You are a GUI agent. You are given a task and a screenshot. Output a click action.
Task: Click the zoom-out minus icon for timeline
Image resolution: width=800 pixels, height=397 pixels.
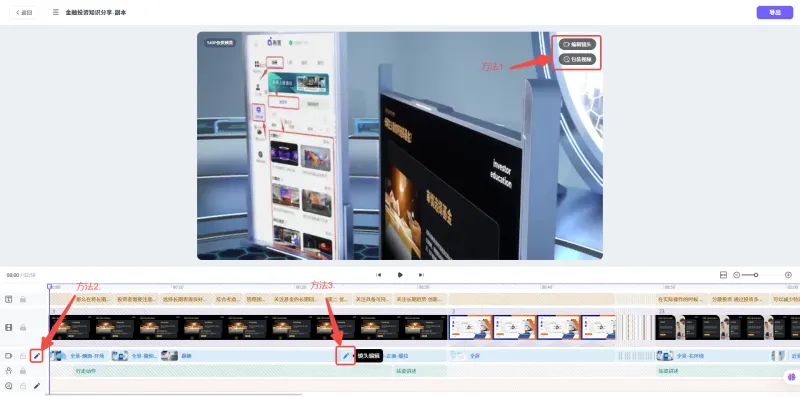pos(736,275)
